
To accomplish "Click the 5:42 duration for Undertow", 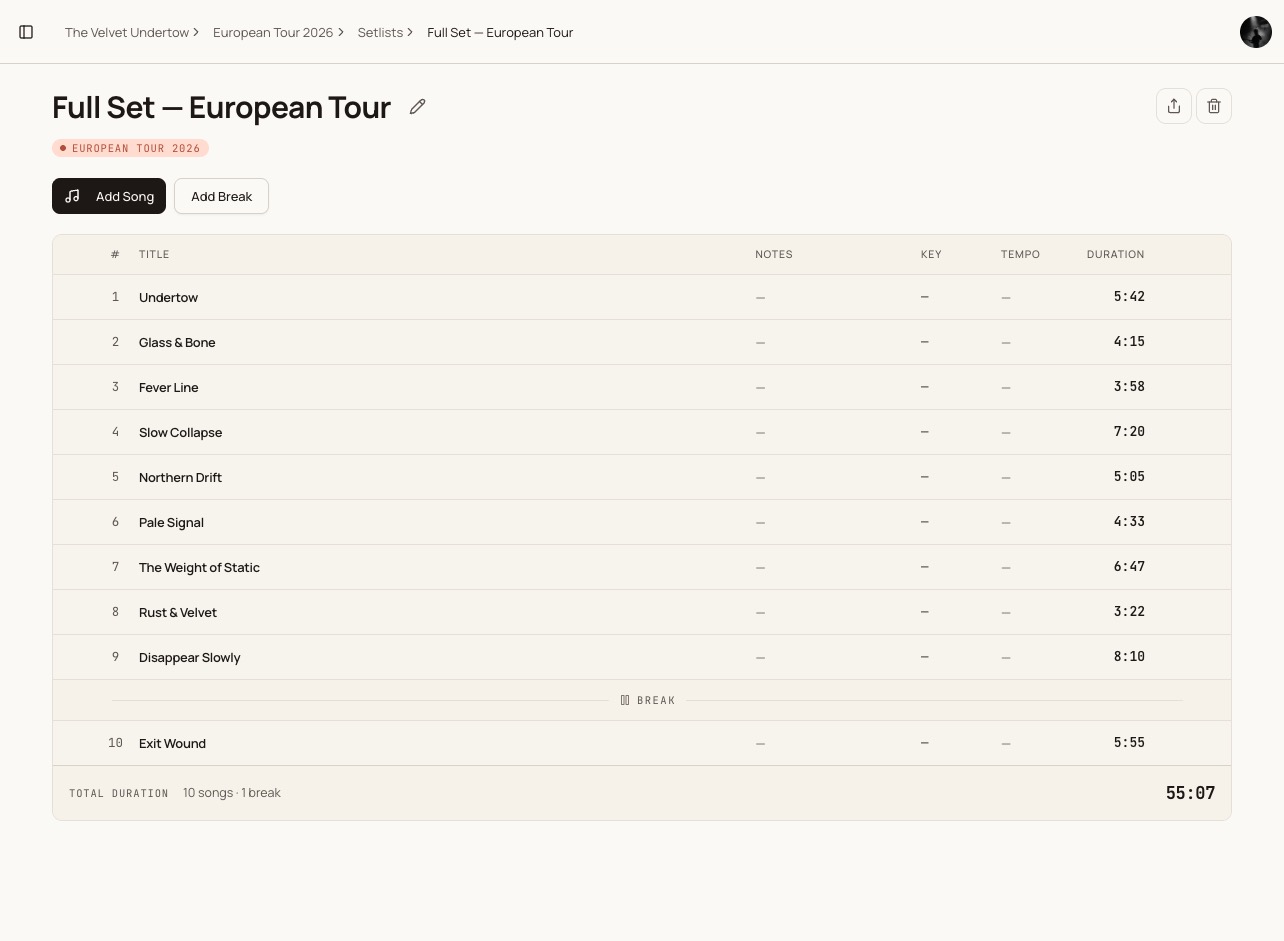I will 1129,297.
